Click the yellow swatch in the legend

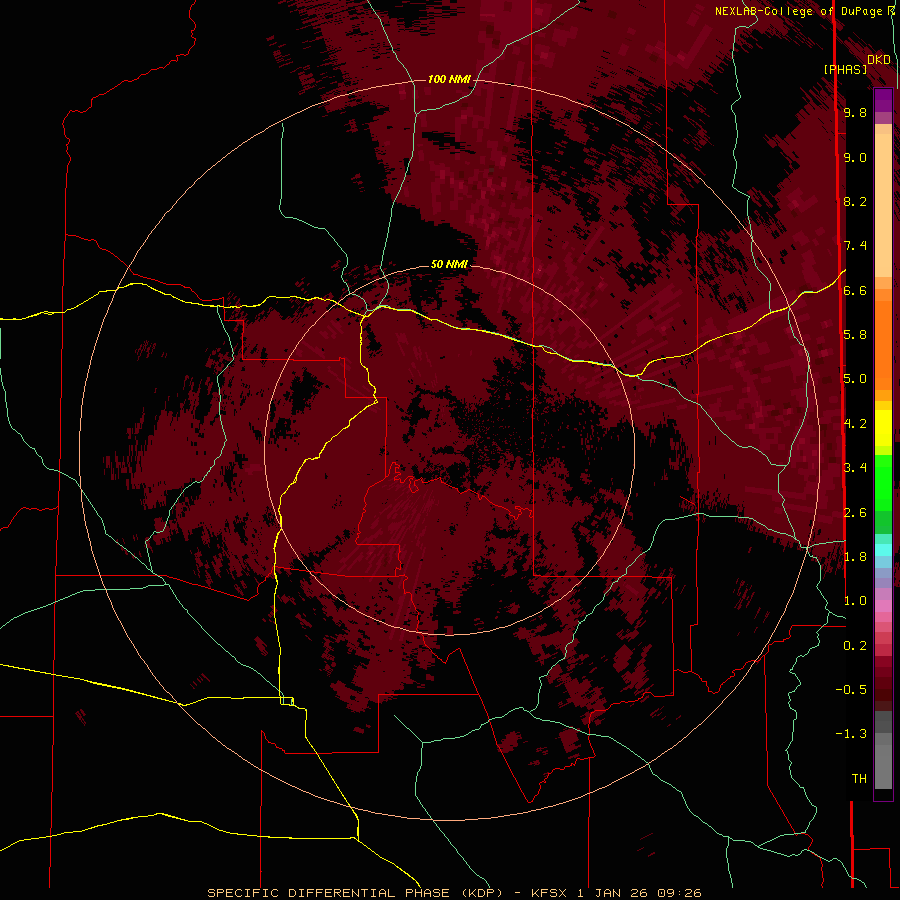883,428
